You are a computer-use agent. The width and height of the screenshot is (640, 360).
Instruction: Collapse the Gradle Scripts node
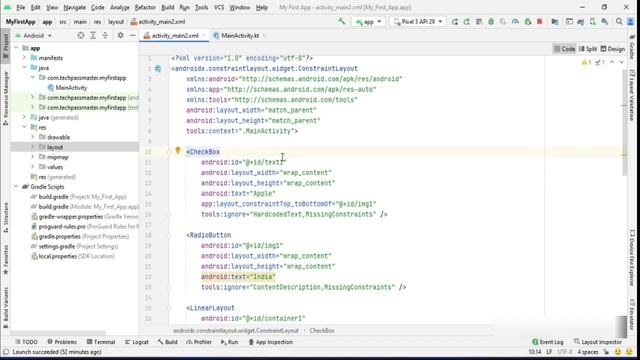(16, 187)
